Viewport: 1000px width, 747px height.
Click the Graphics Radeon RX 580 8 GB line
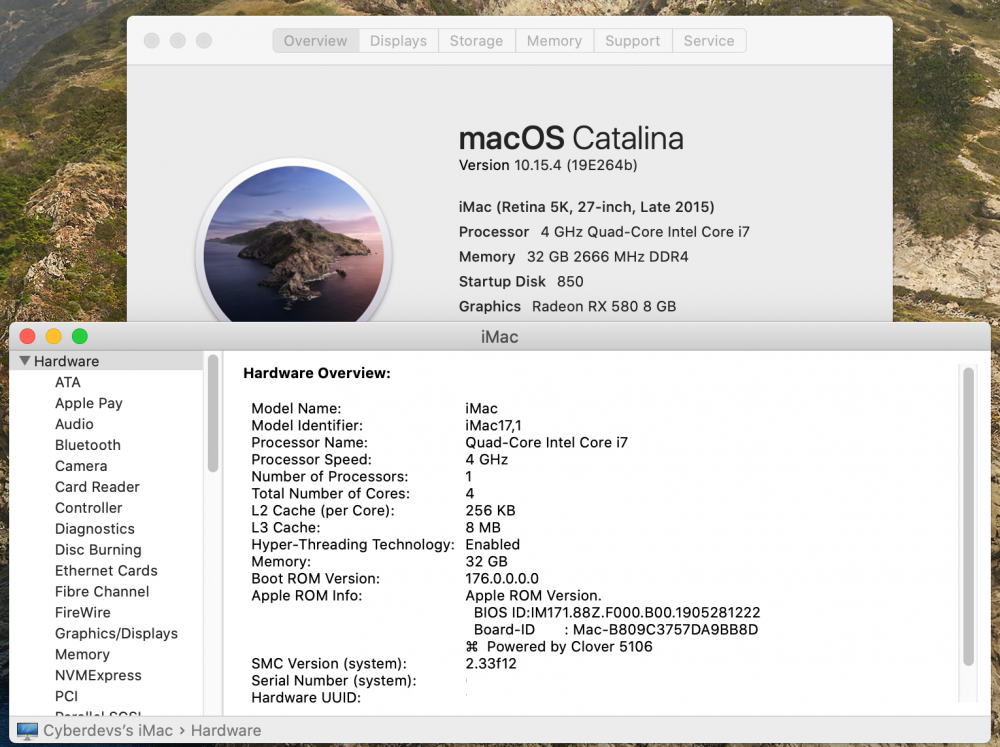[x=567, y=306]
